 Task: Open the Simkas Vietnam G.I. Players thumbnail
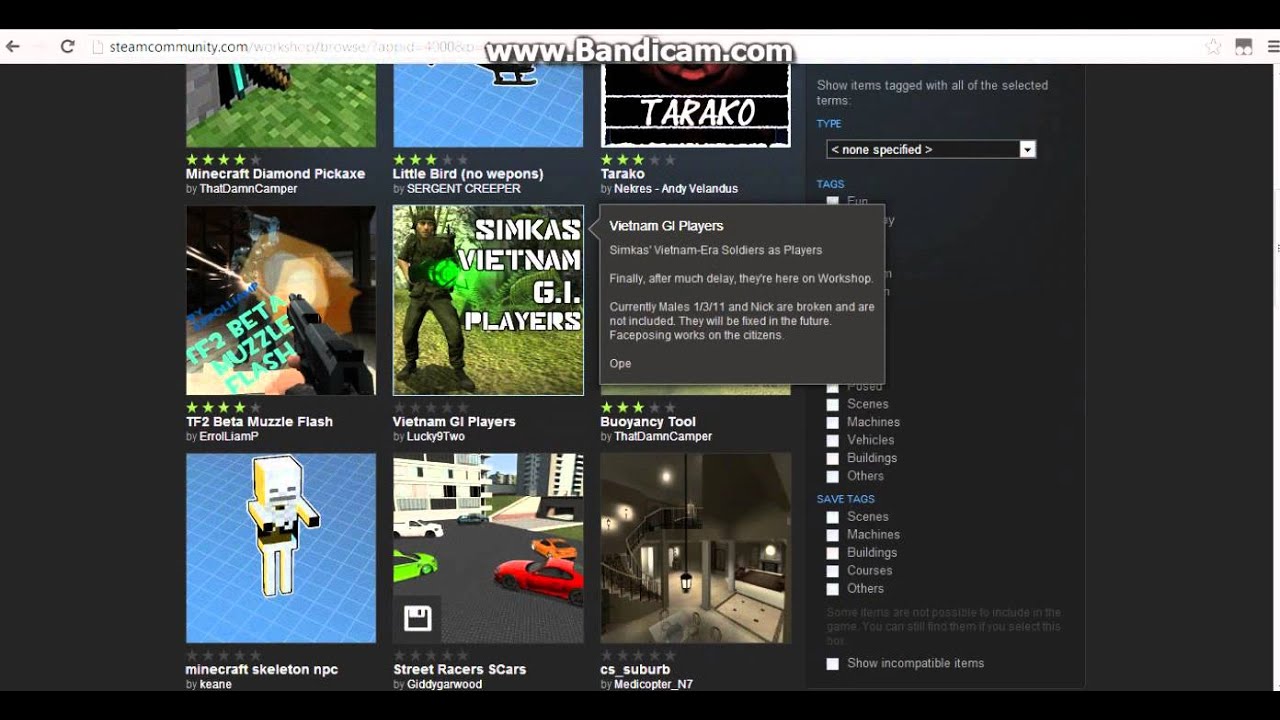[x=488, y=300]
